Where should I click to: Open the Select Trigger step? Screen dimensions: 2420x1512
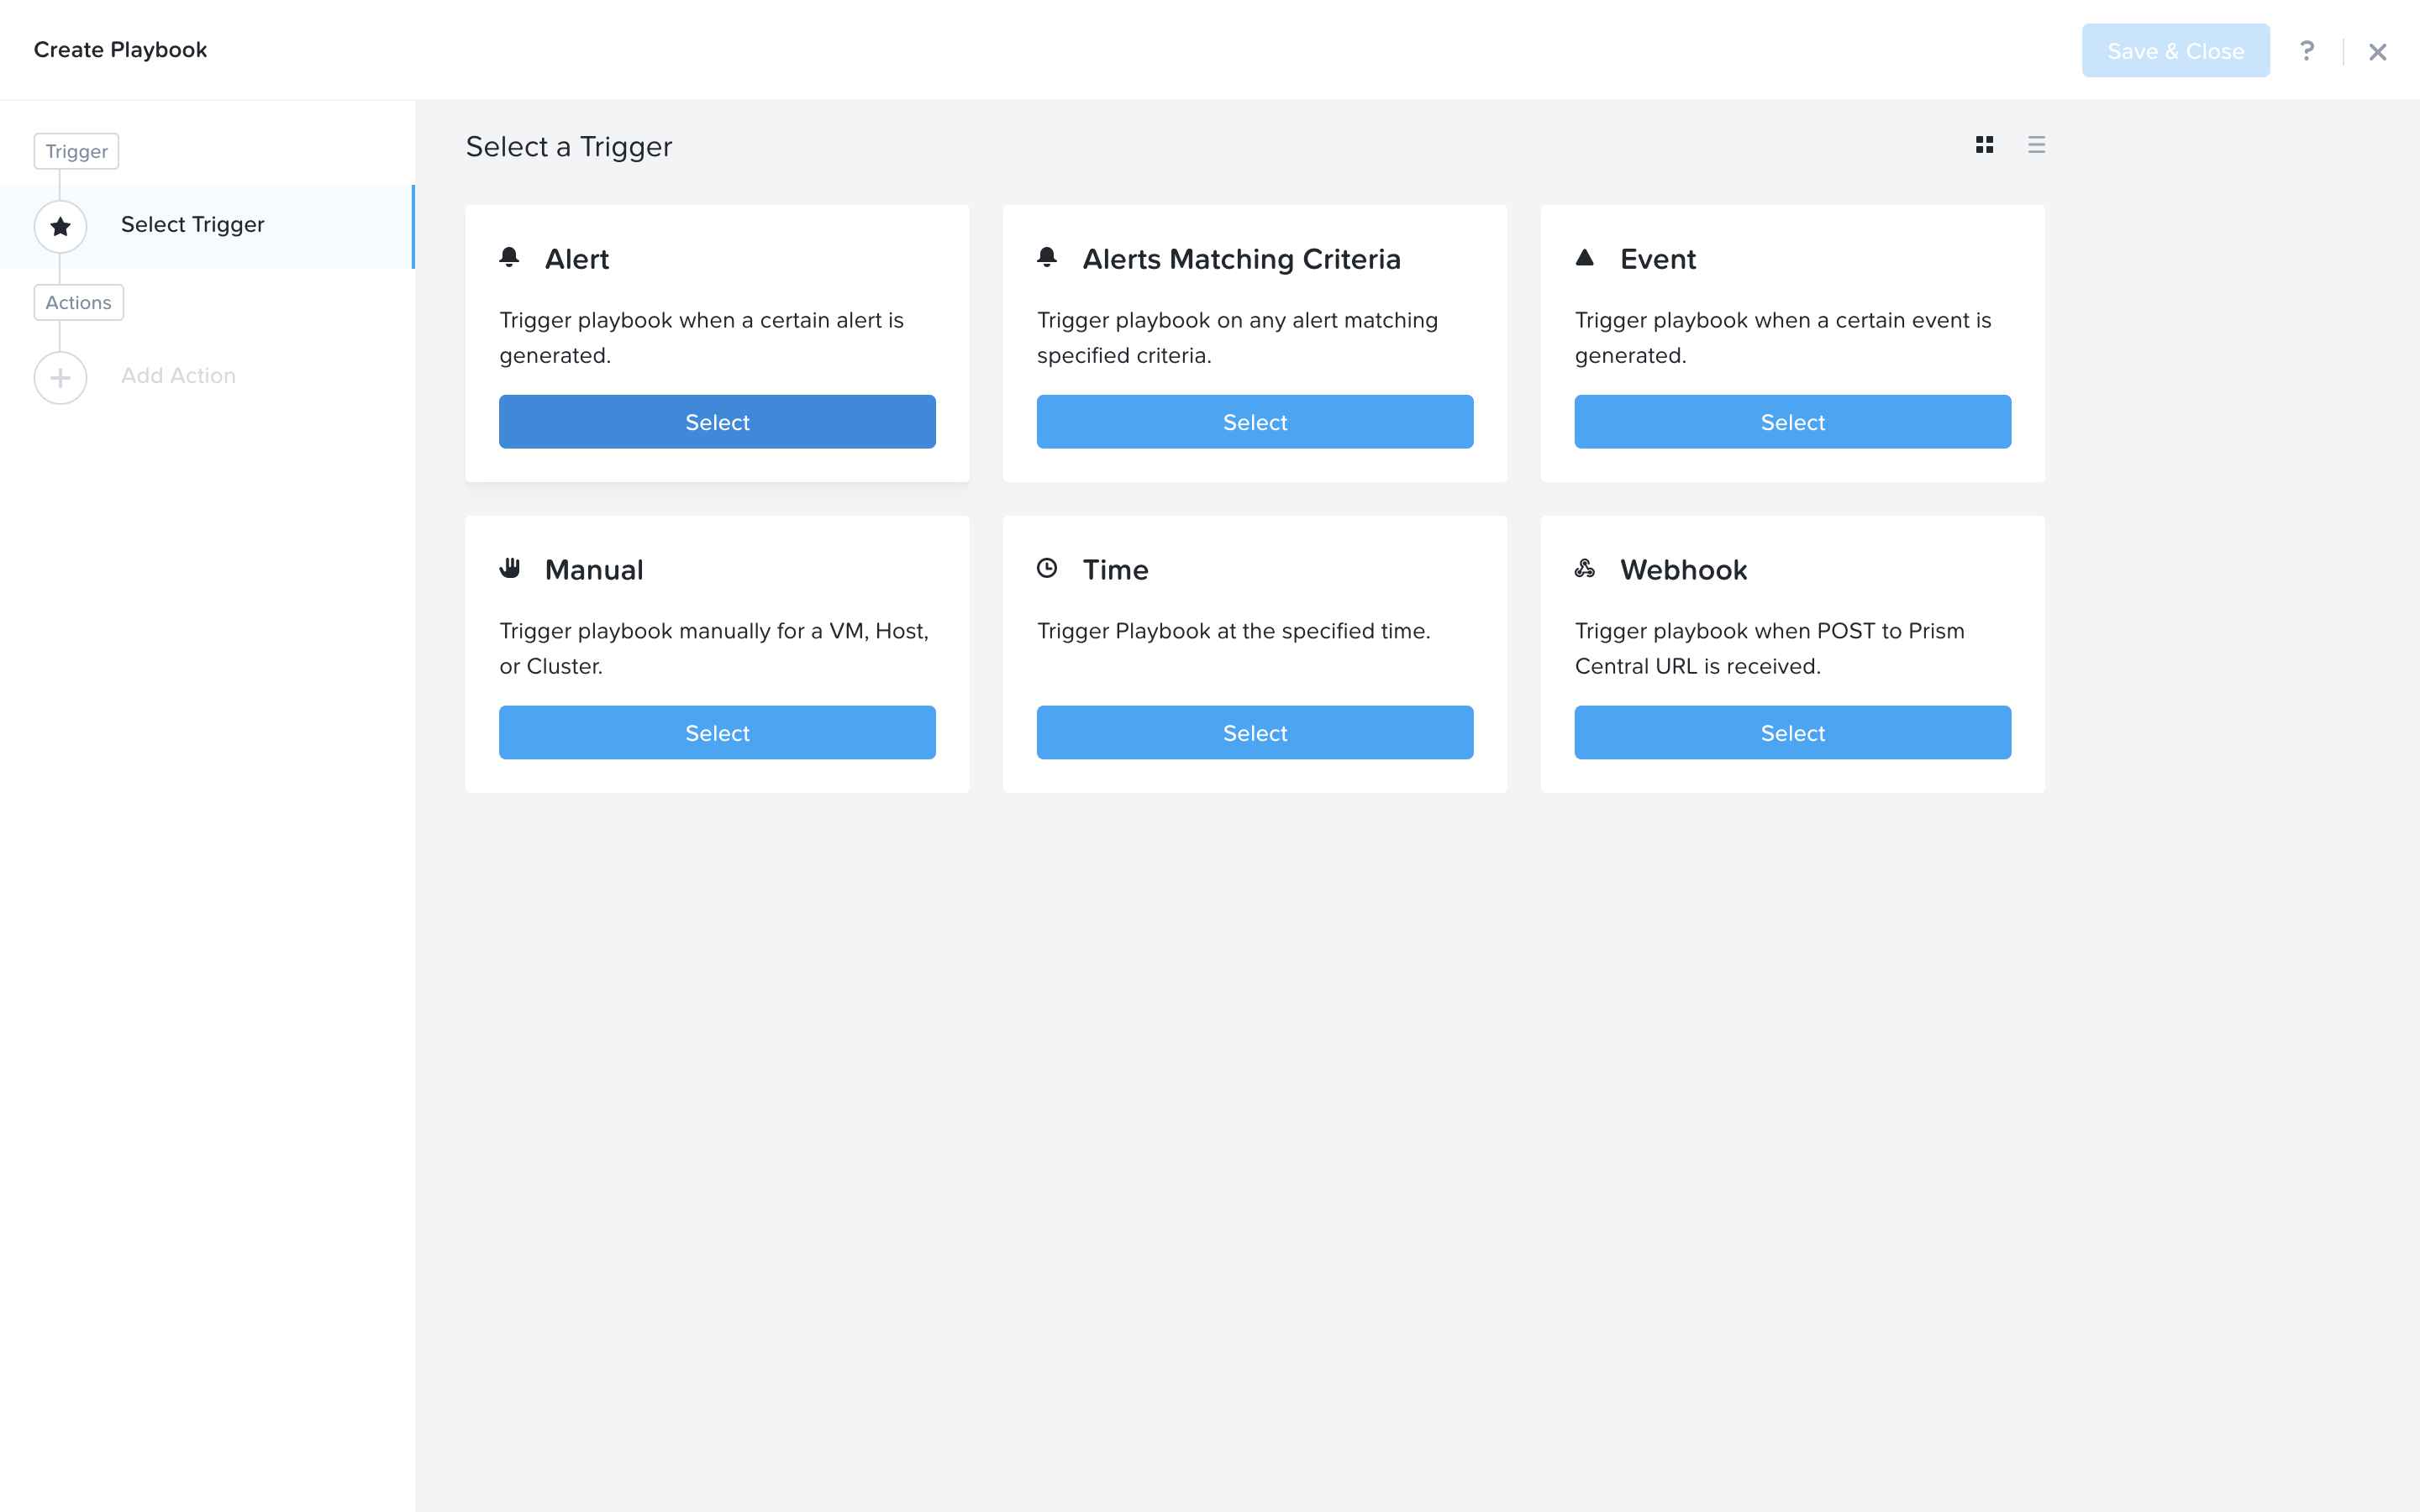click(x=207, y=226)
